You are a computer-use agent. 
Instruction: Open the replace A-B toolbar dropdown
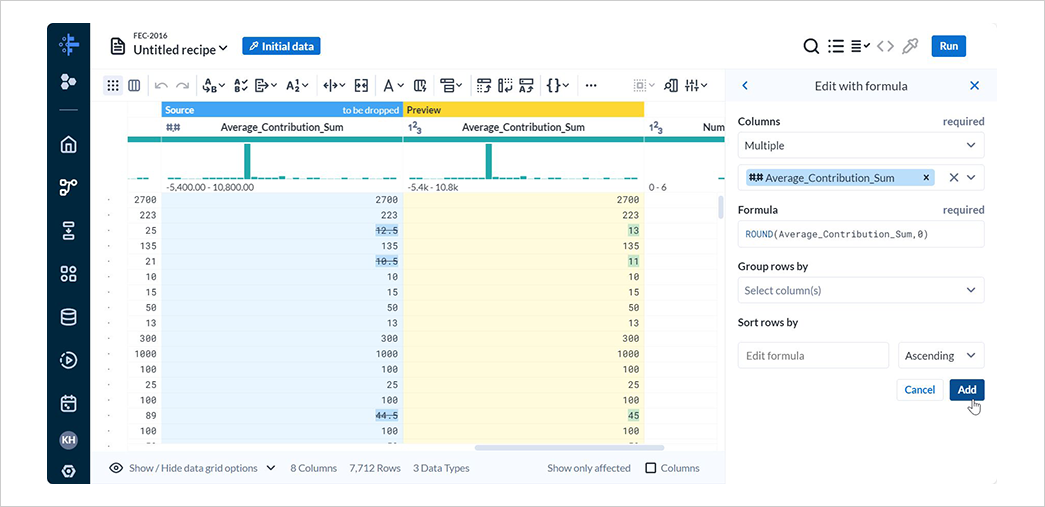coord(213,85)
